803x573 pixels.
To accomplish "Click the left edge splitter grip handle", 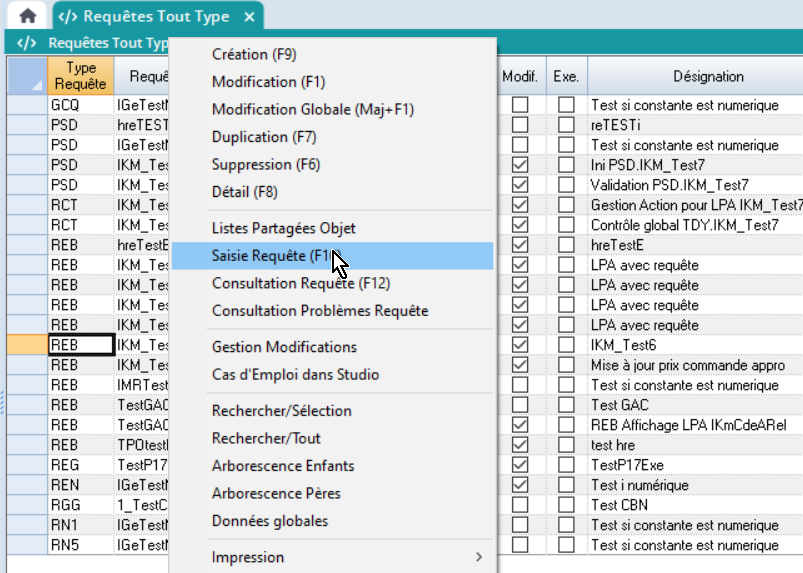I will (x=3, y=400).
